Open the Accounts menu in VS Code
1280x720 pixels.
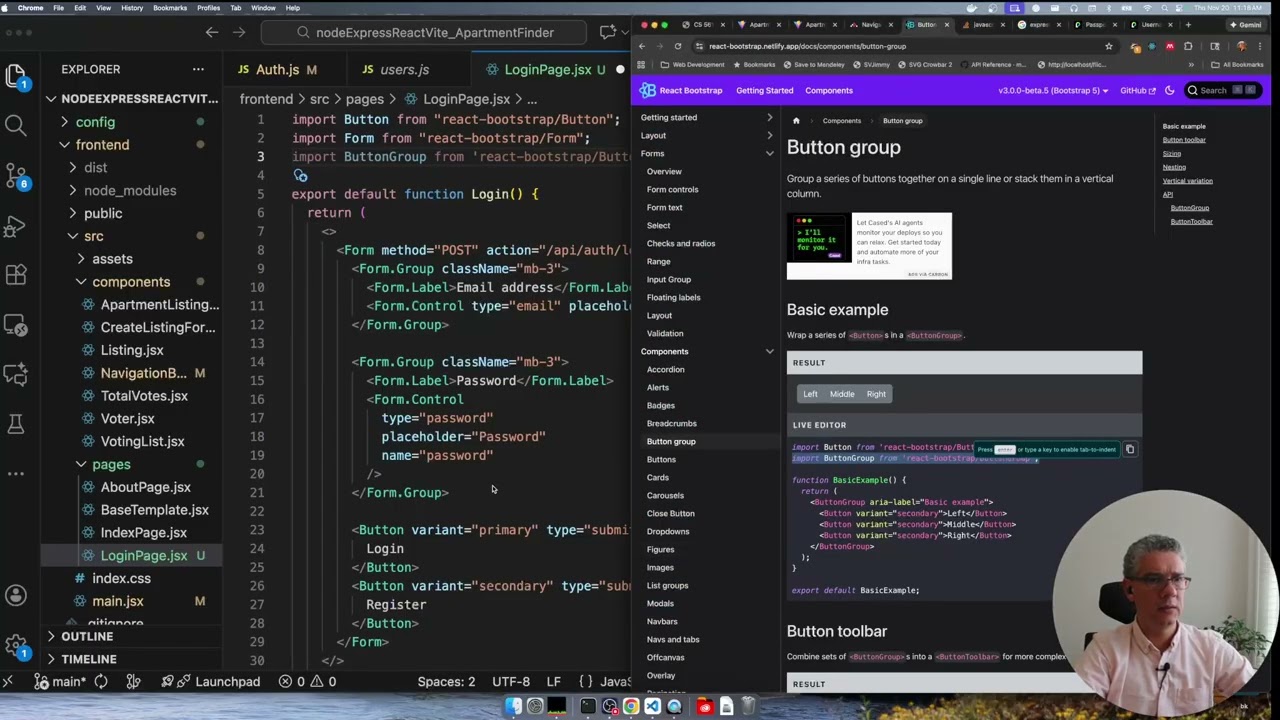pyautogui.click(x=15, y=595)
